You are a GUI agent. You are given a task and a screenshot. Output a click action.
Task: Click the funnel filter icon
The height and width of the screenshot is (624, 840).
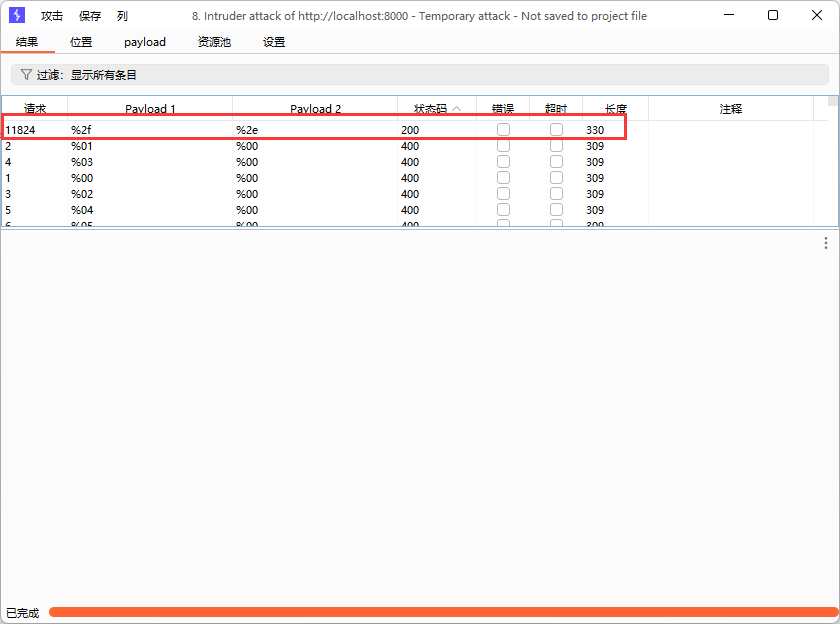coord(26,75)
